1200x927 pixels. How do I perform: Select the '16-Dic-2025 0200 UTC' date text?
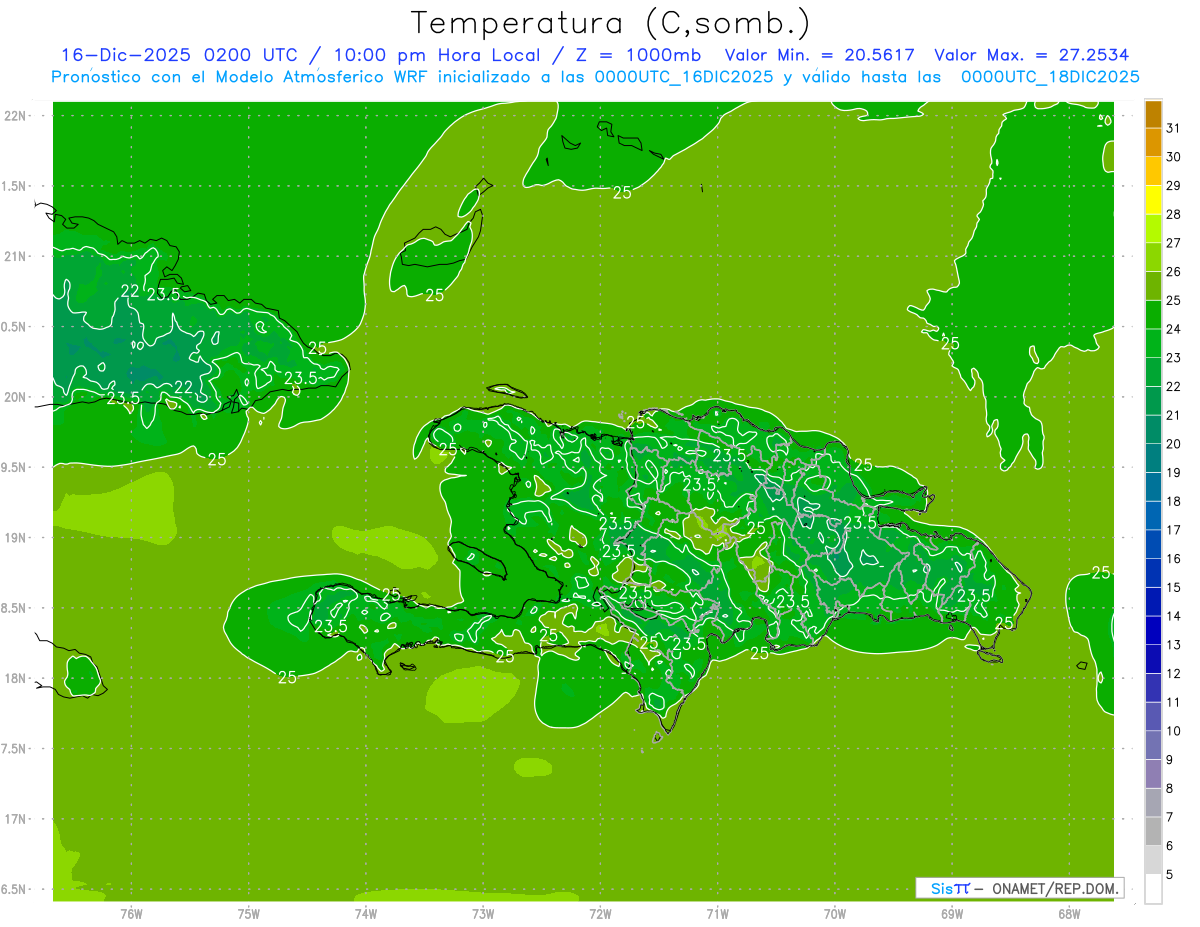(x=179, y=55)
